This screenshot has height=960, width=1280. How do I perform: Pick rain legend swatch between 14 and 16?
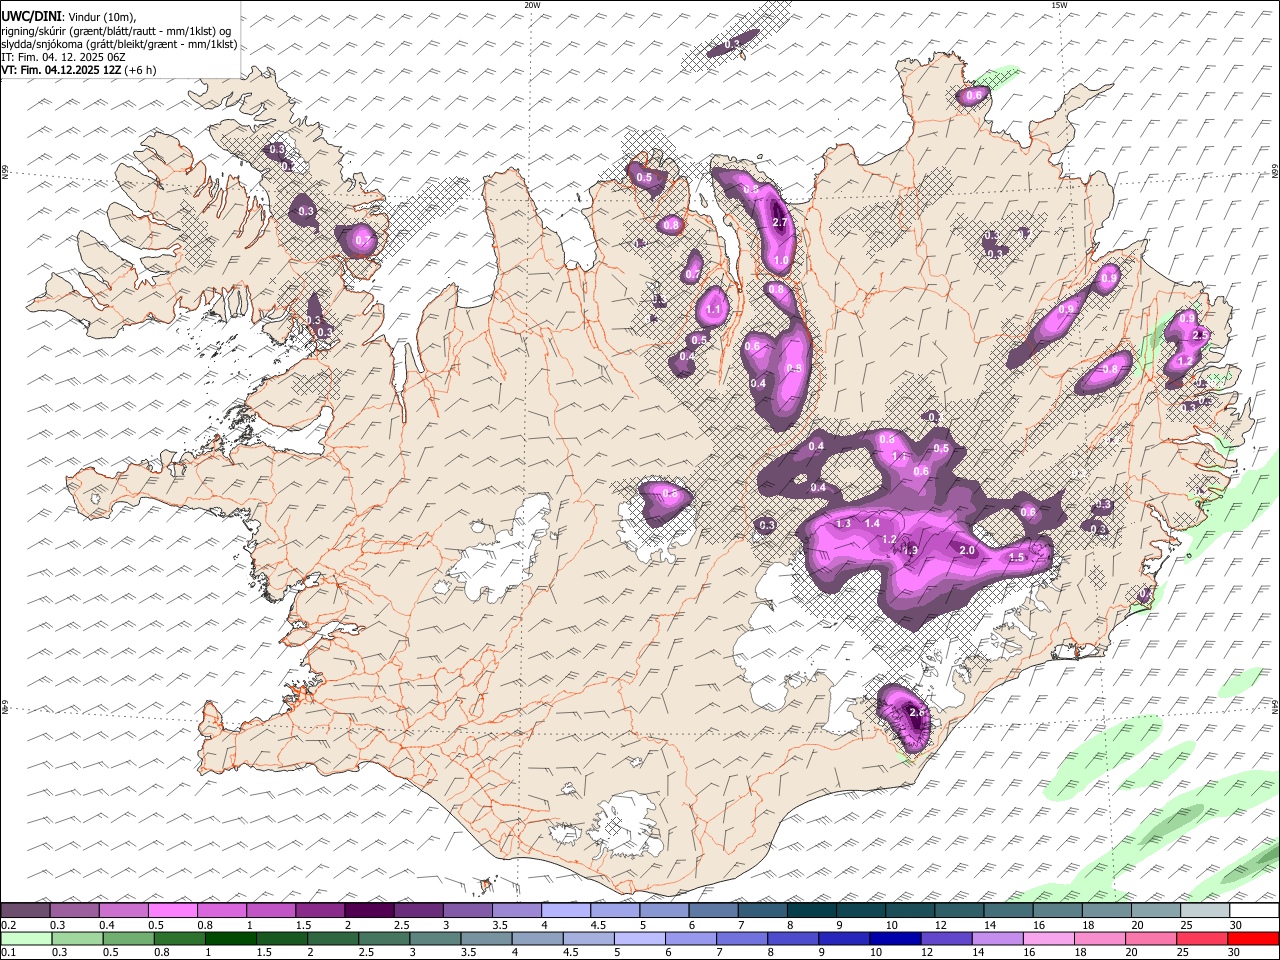click(x=998, y=938)
